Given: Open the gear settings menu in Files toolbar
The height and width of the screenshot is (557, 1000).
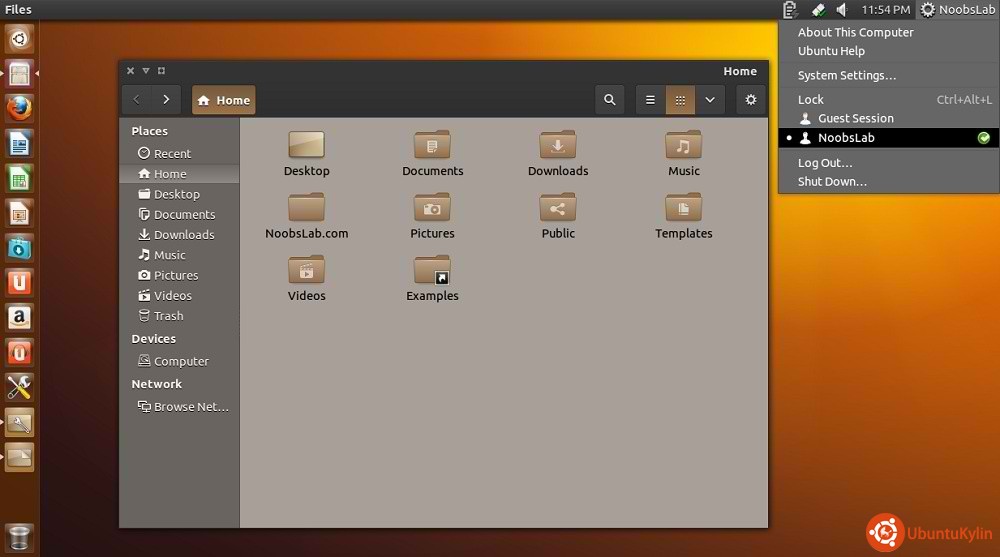Looking at the screenshot, I should (x=751, y=100).
